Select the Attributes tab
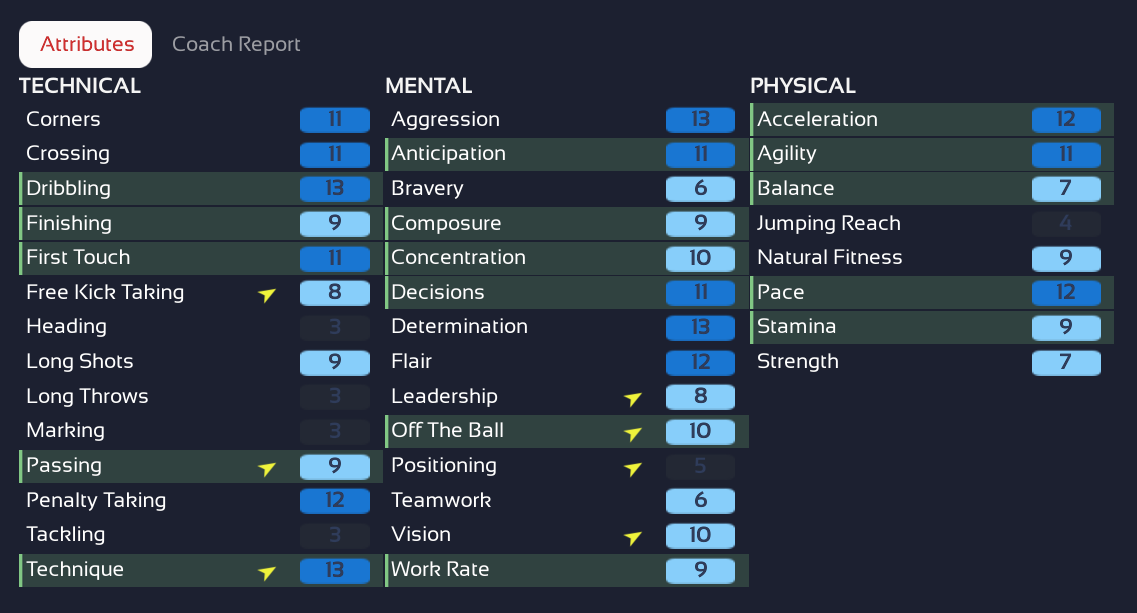Viewport: 1137px width, 613px height. point(87,44)
